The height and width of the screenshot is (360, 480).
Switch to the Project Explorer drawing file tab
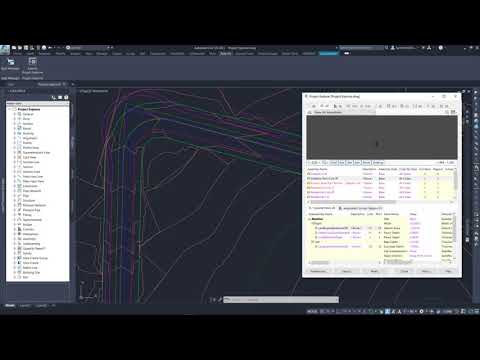coord(51,84)
